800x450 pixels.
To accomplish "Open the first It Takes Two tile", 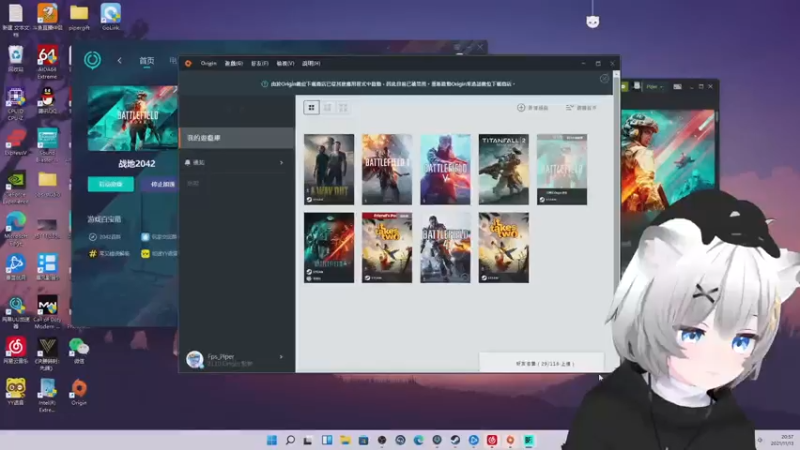I will click(x=387, y=248).
